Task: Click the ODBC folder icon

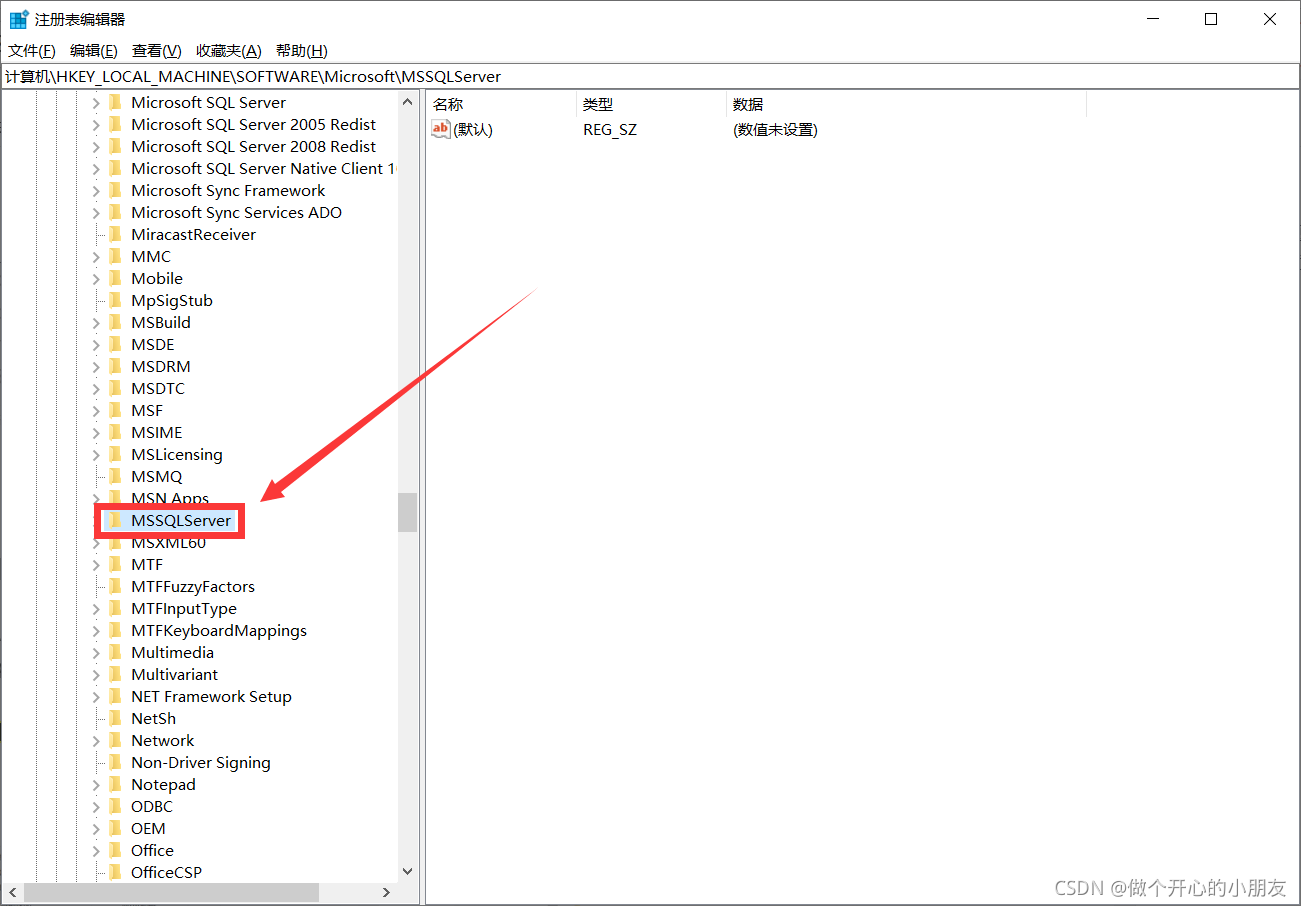Action: (x=116, y=806)
